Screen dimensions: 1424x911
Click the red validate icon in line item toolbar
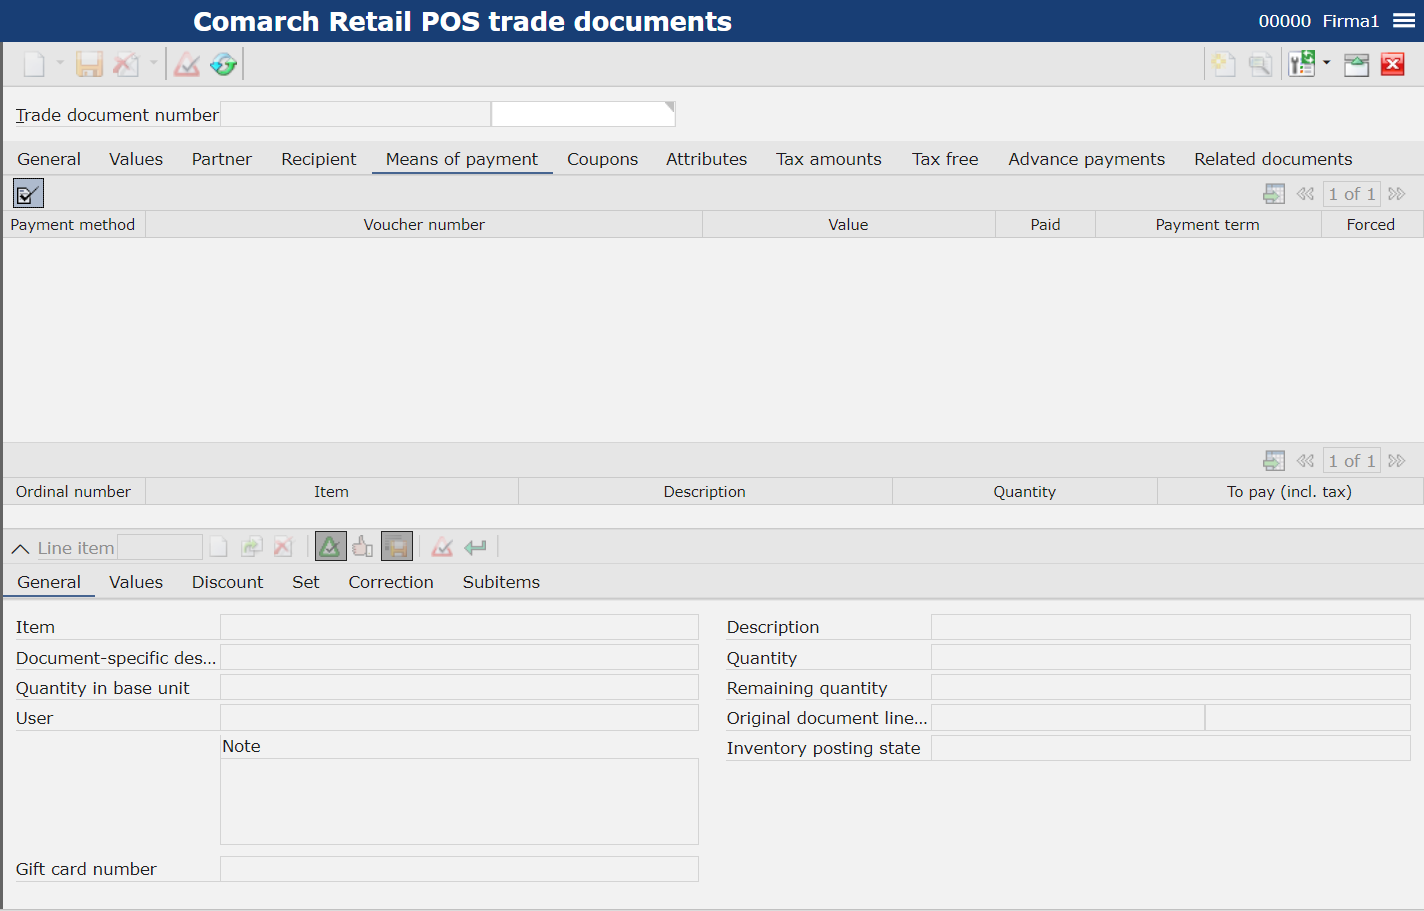coord(442,547)
